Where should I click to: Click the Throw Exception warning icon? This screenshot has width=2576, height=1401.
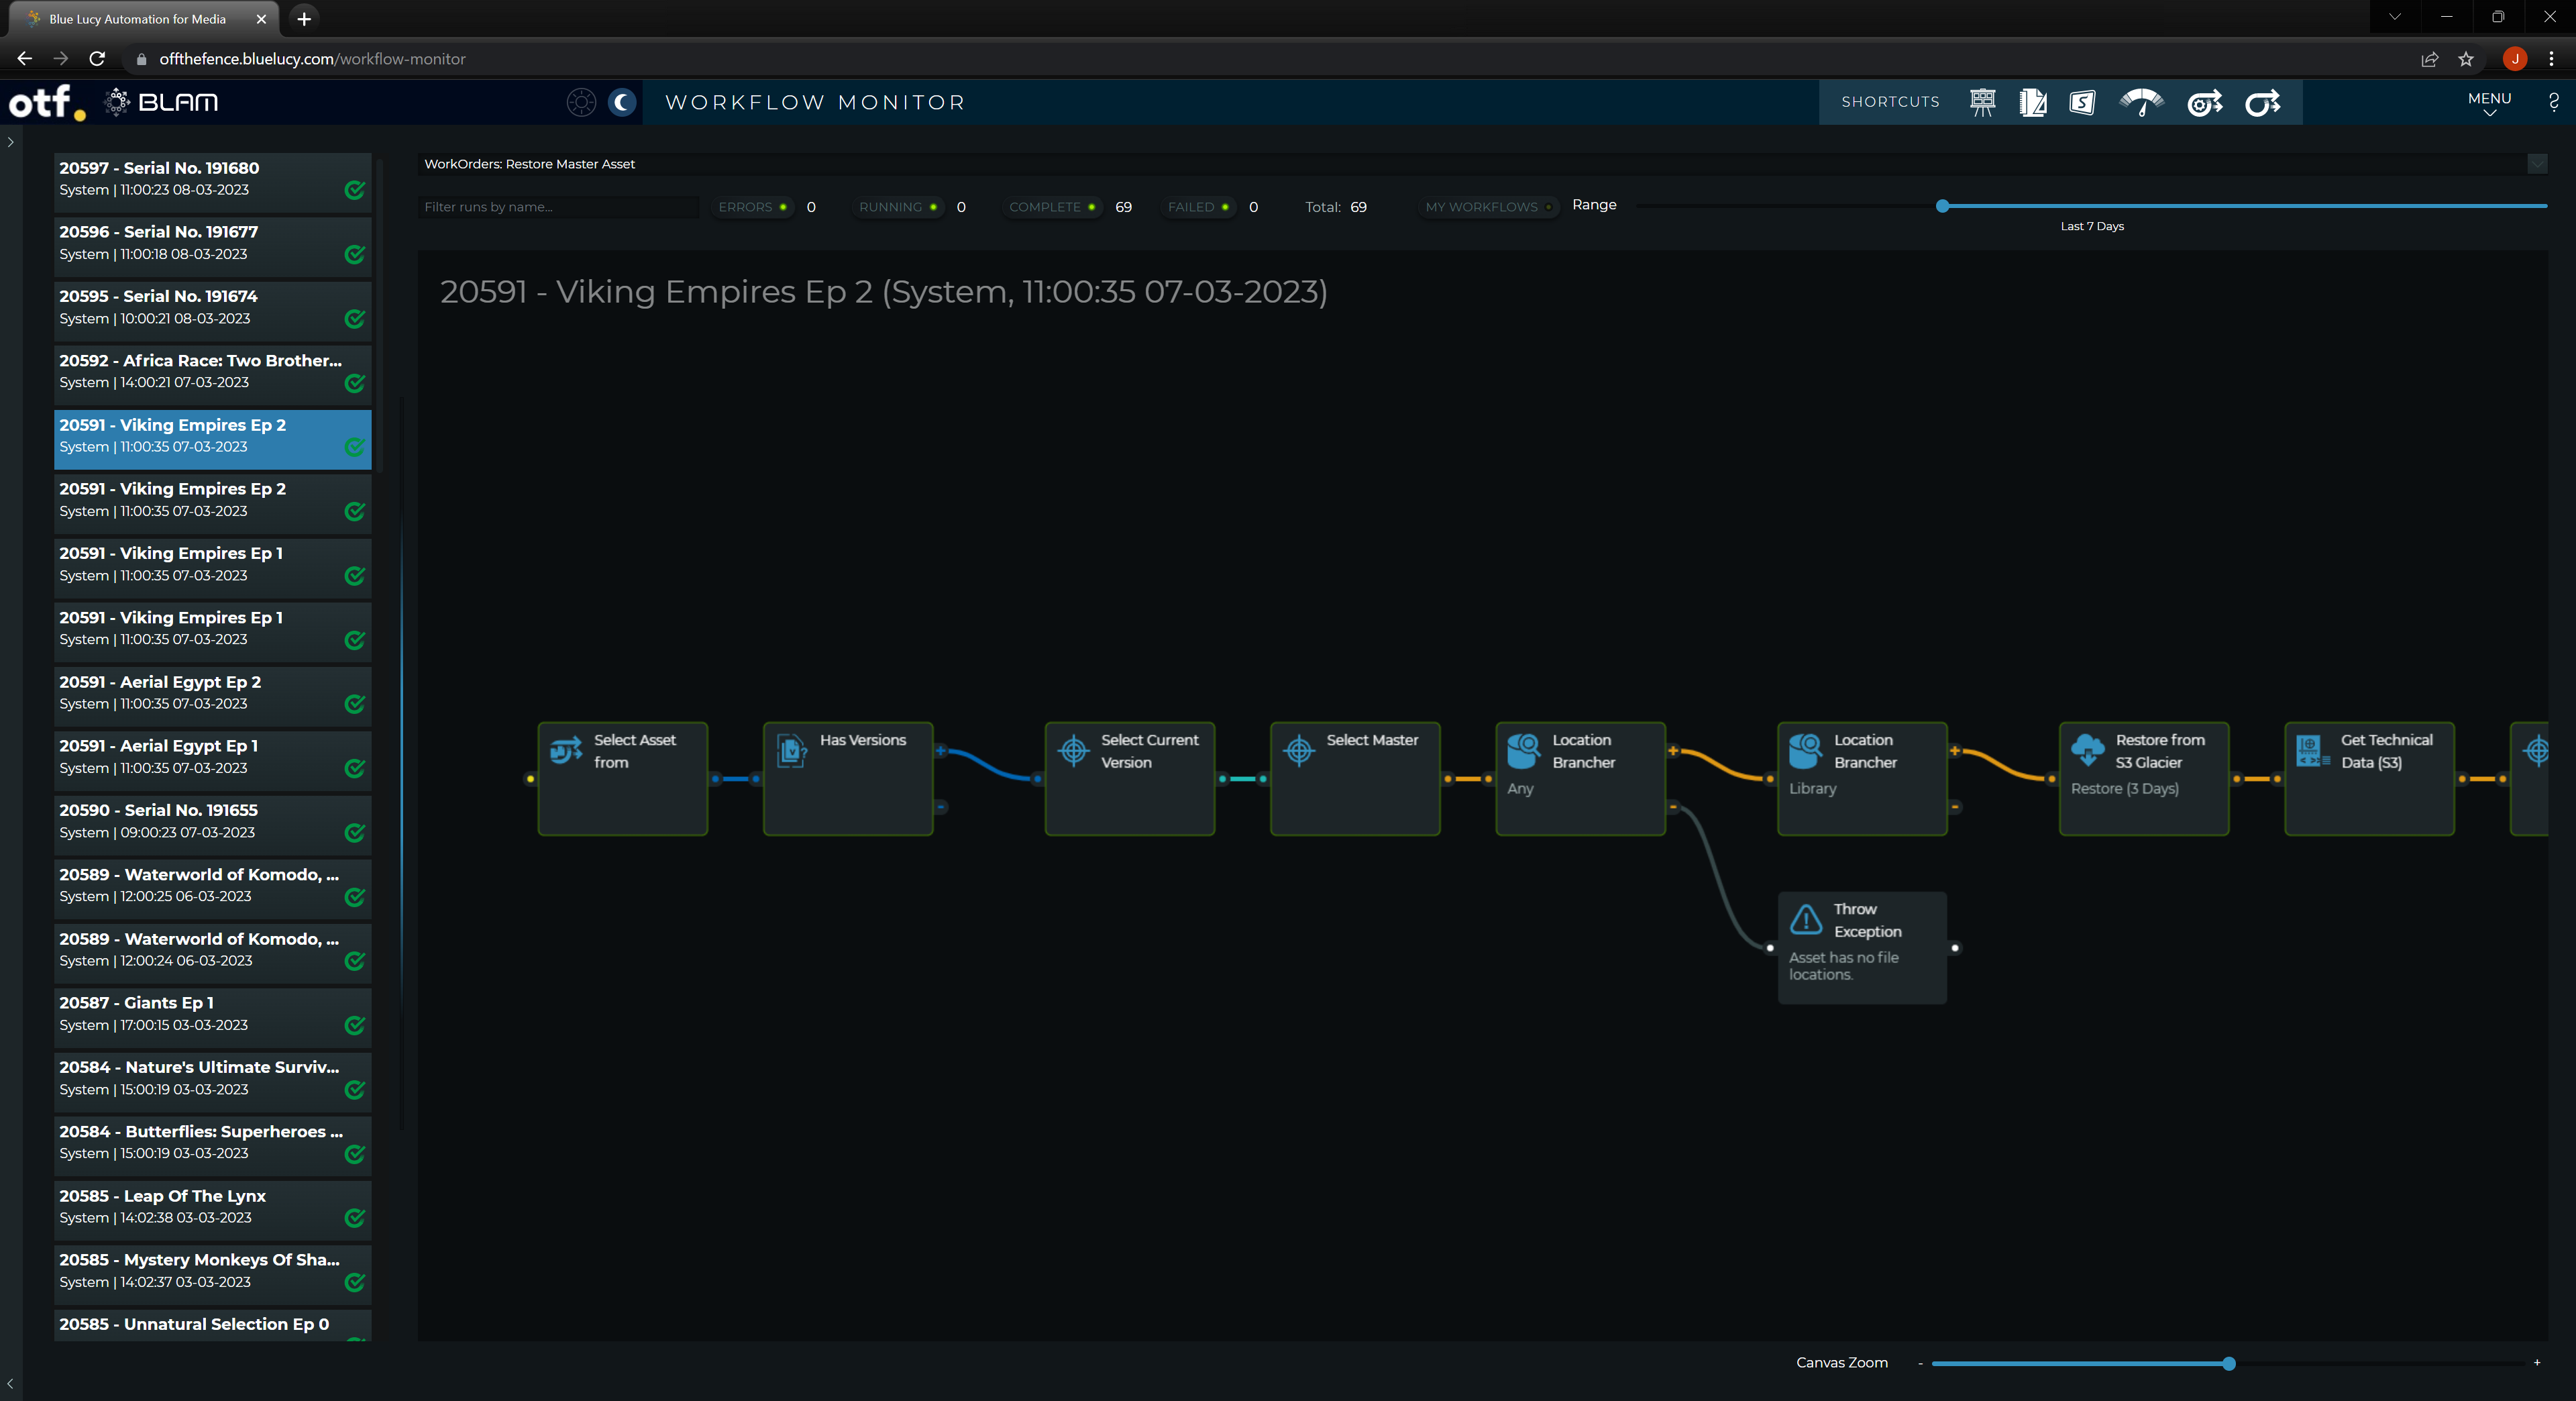(x=1806, y=919)
